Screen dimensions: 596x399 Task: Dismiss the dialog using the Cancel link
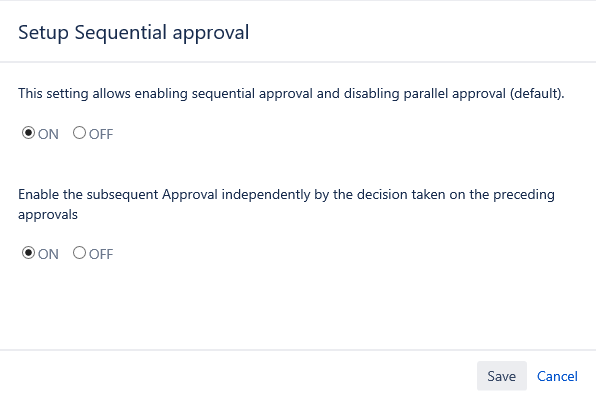click(557, 376)
